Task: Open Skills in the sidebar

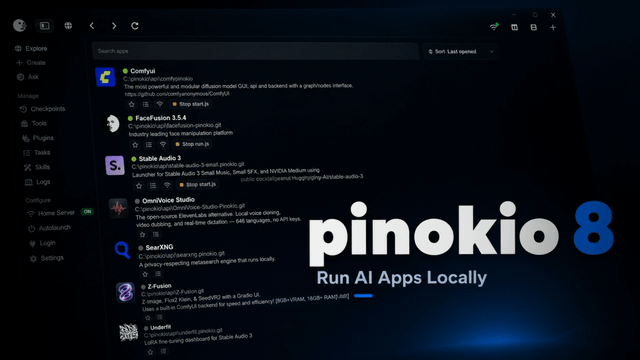Action: tap(37, 167)
